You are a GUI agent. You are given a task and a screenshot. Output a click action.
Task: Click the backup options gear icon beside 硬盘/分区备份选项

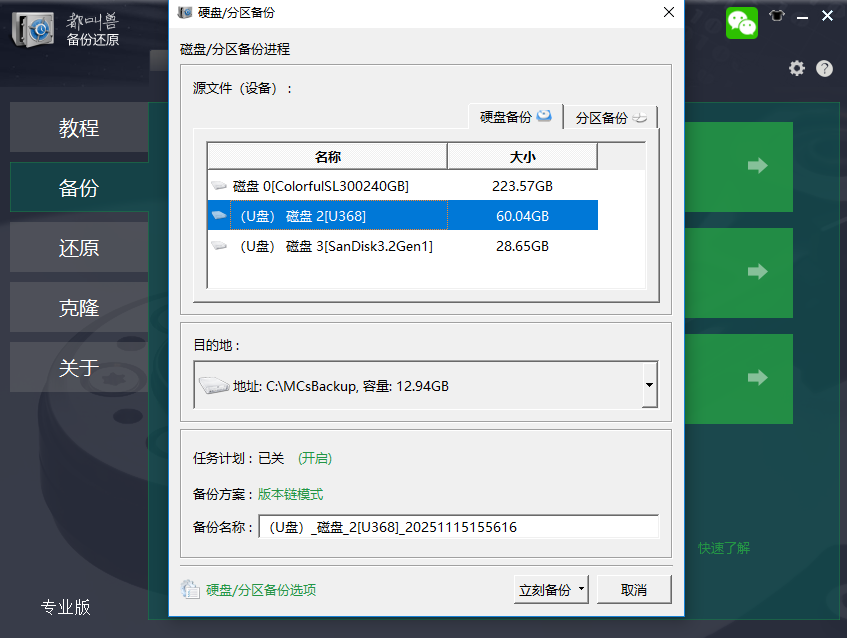[x=191, y=590]
